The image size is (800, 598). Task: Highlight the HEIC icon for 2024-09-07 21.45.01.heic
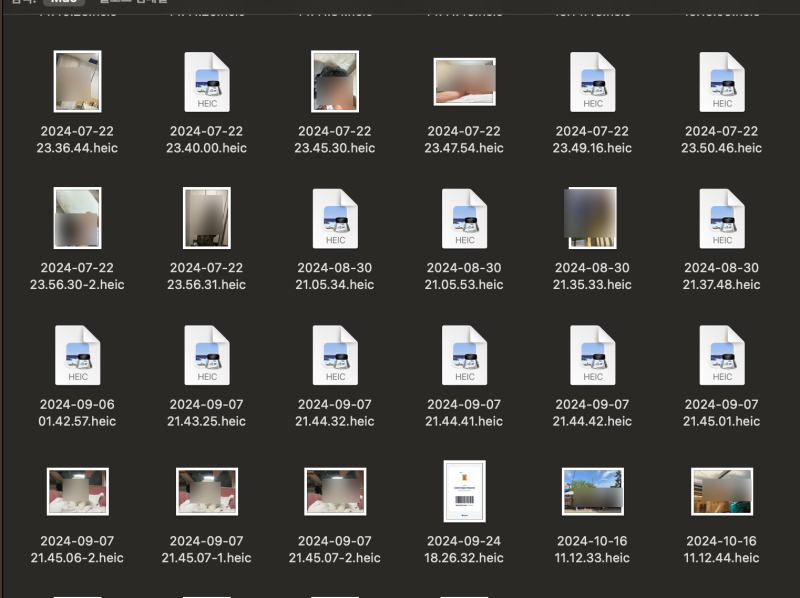click(722, 355)
